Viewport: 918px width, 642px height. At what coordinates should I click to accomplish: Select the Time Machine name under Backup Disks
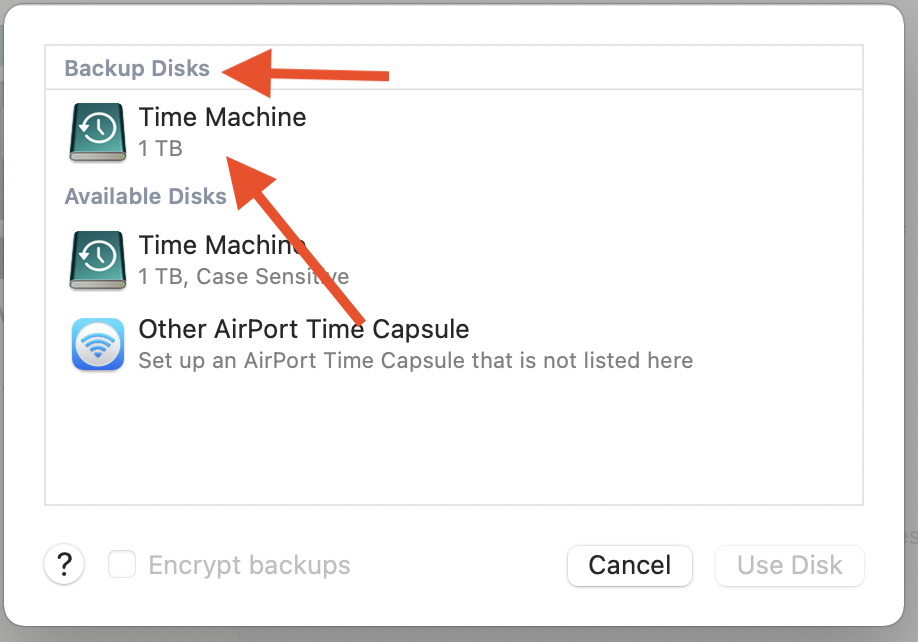point(222,117)
